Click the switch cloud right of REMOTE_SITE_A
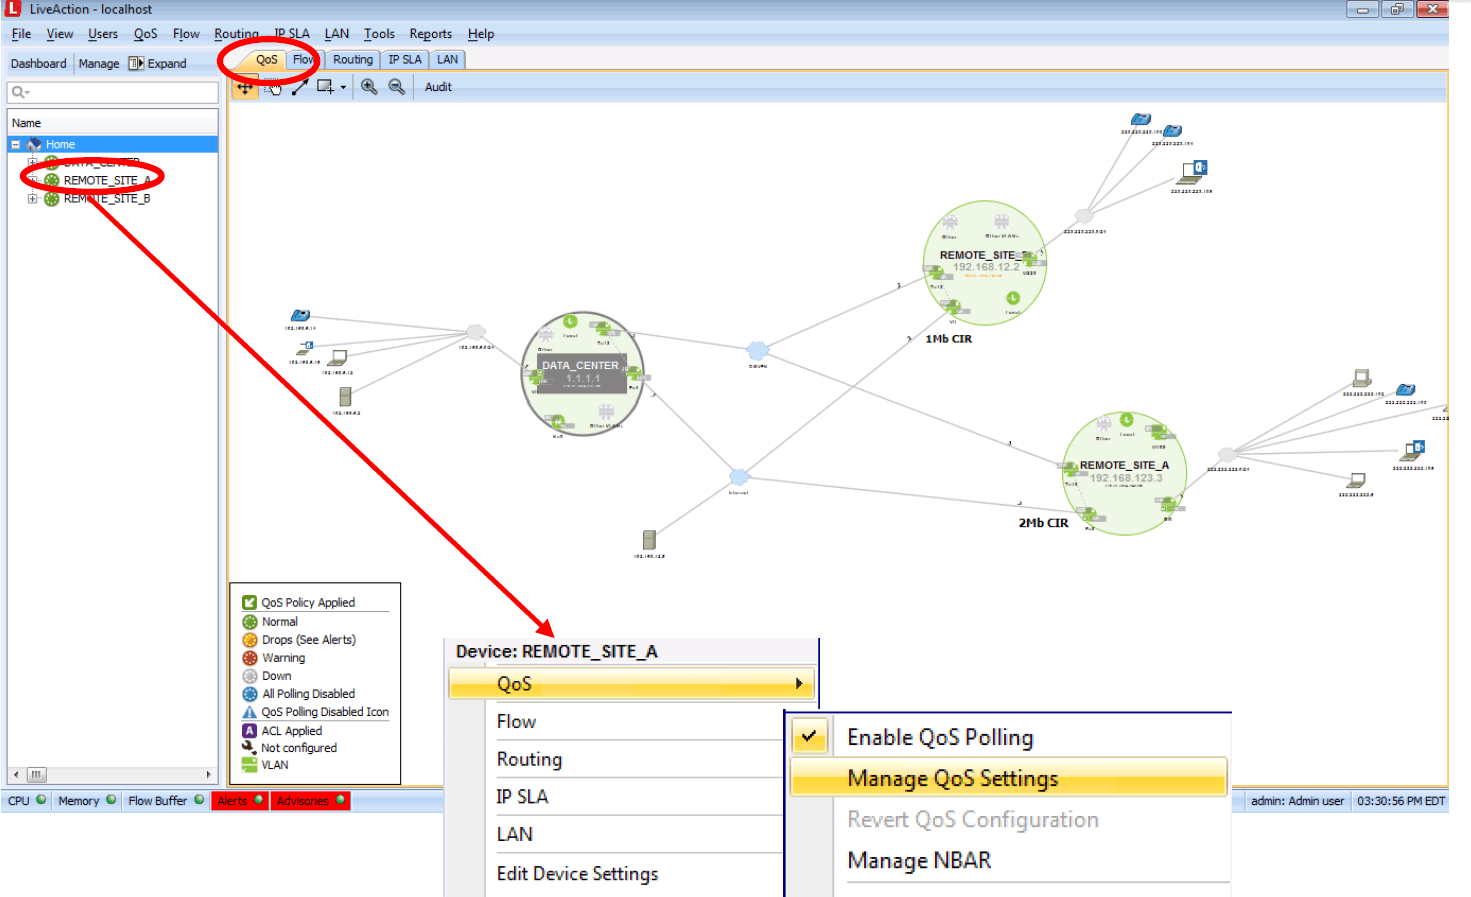Image resolution: width=1471 pixels, height=897 pixels. point(1227,455)
